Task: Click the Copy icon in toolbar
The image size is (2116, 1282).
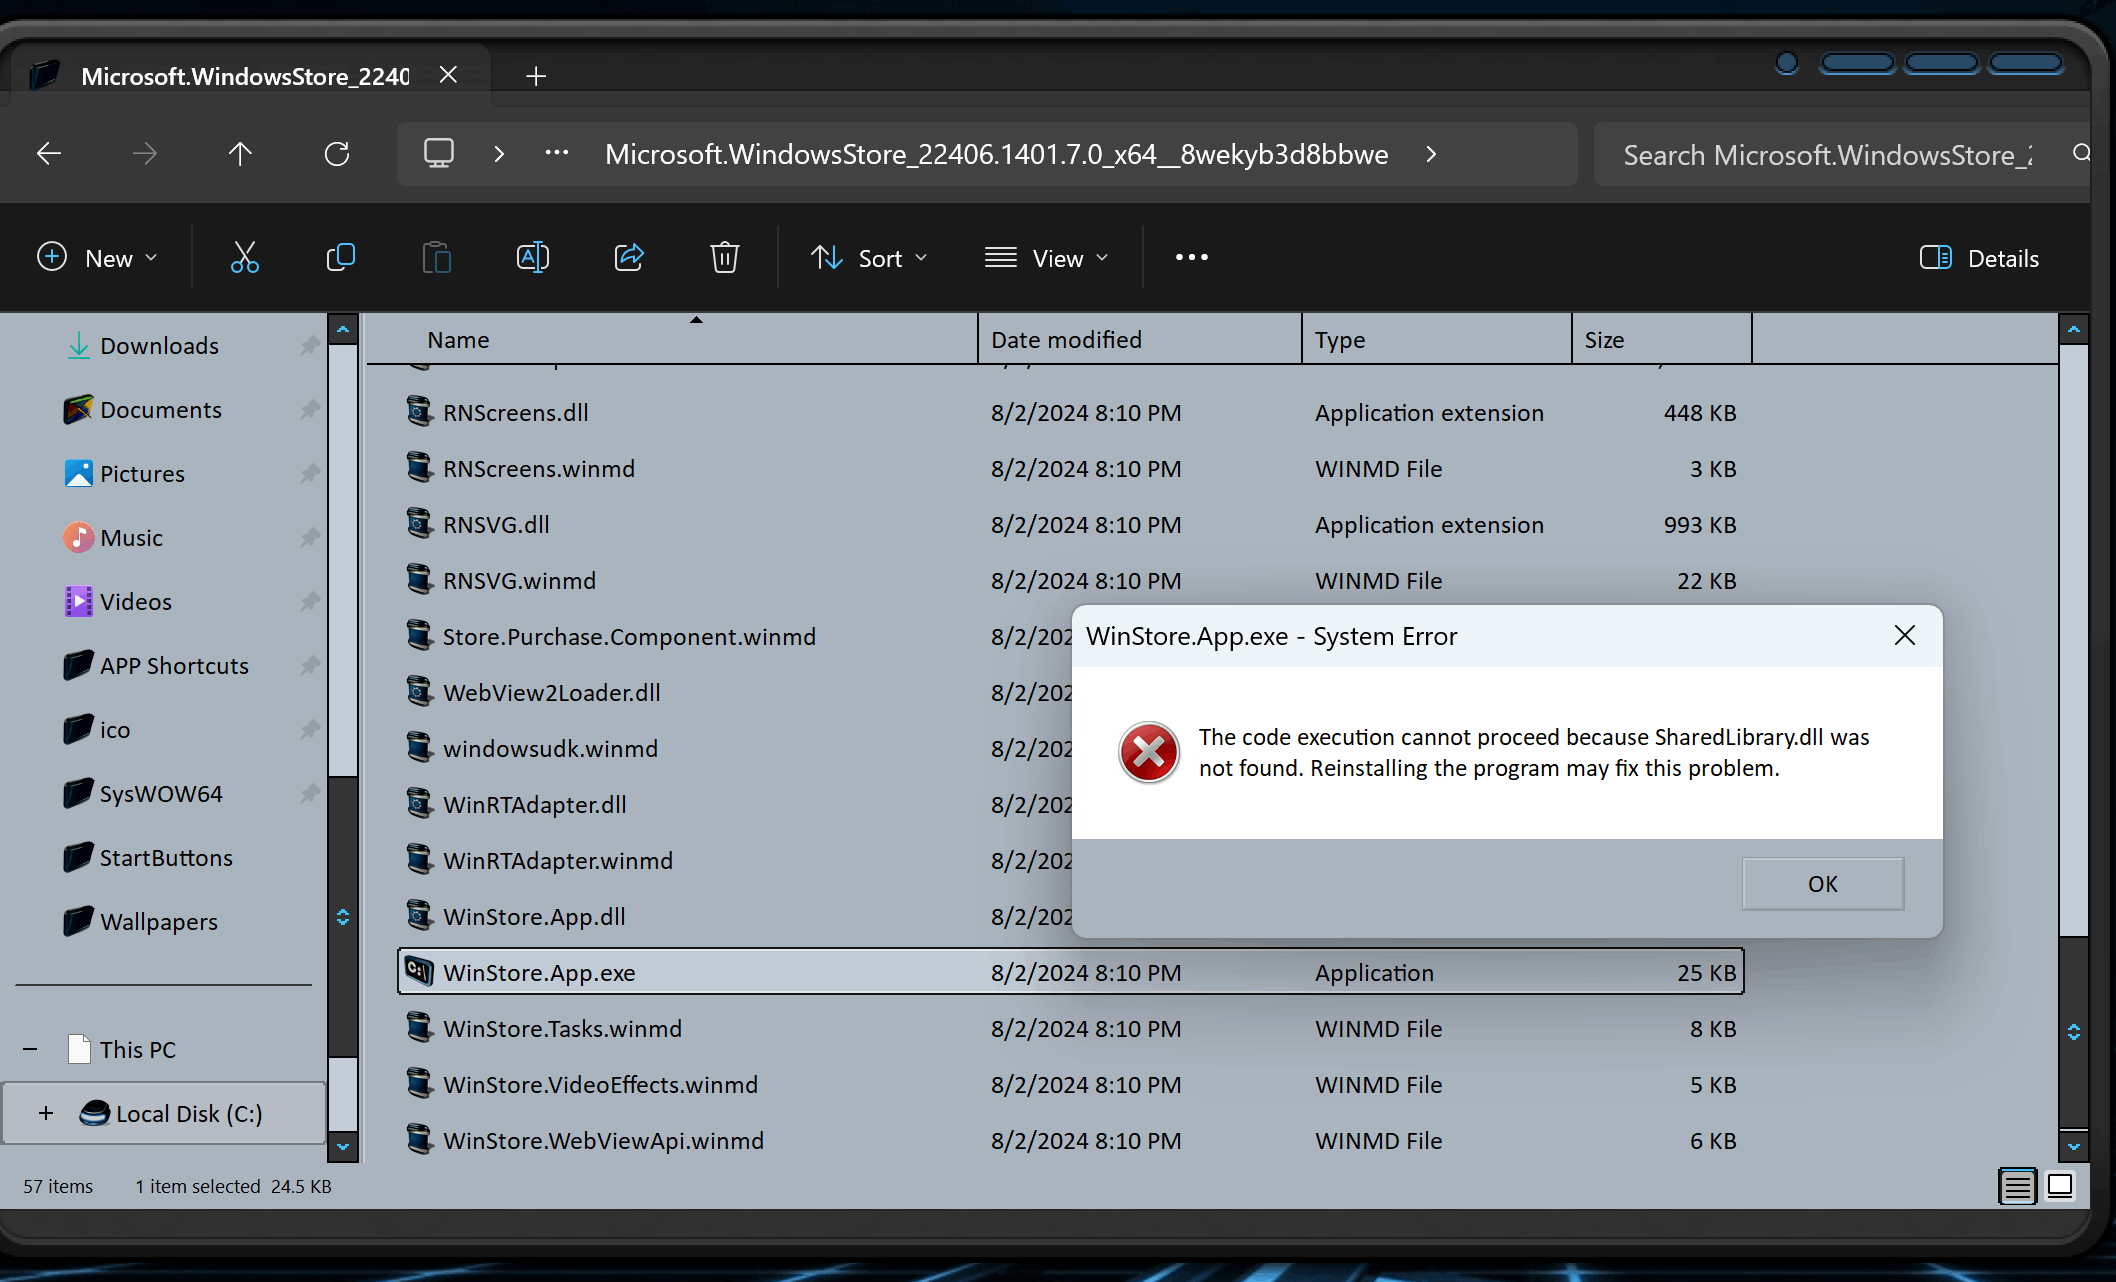Action: pyautogui.click(x=340, y=258)
